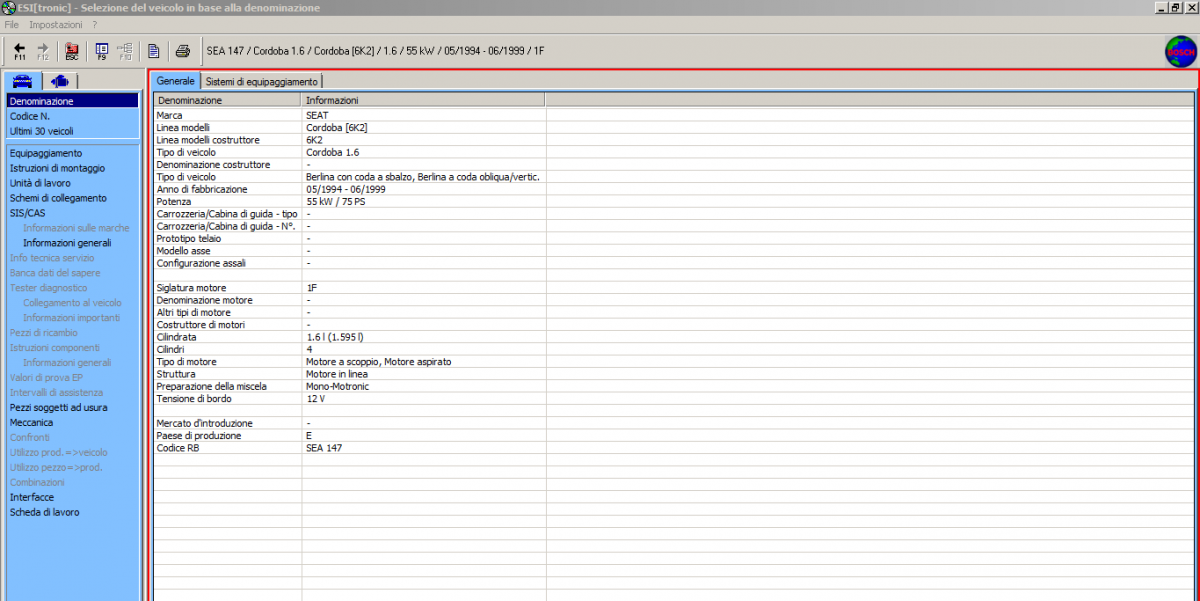Screen dimensions: 1200x601
Task: Click the Tensione di bordo 12 V value
Action: 315,398
